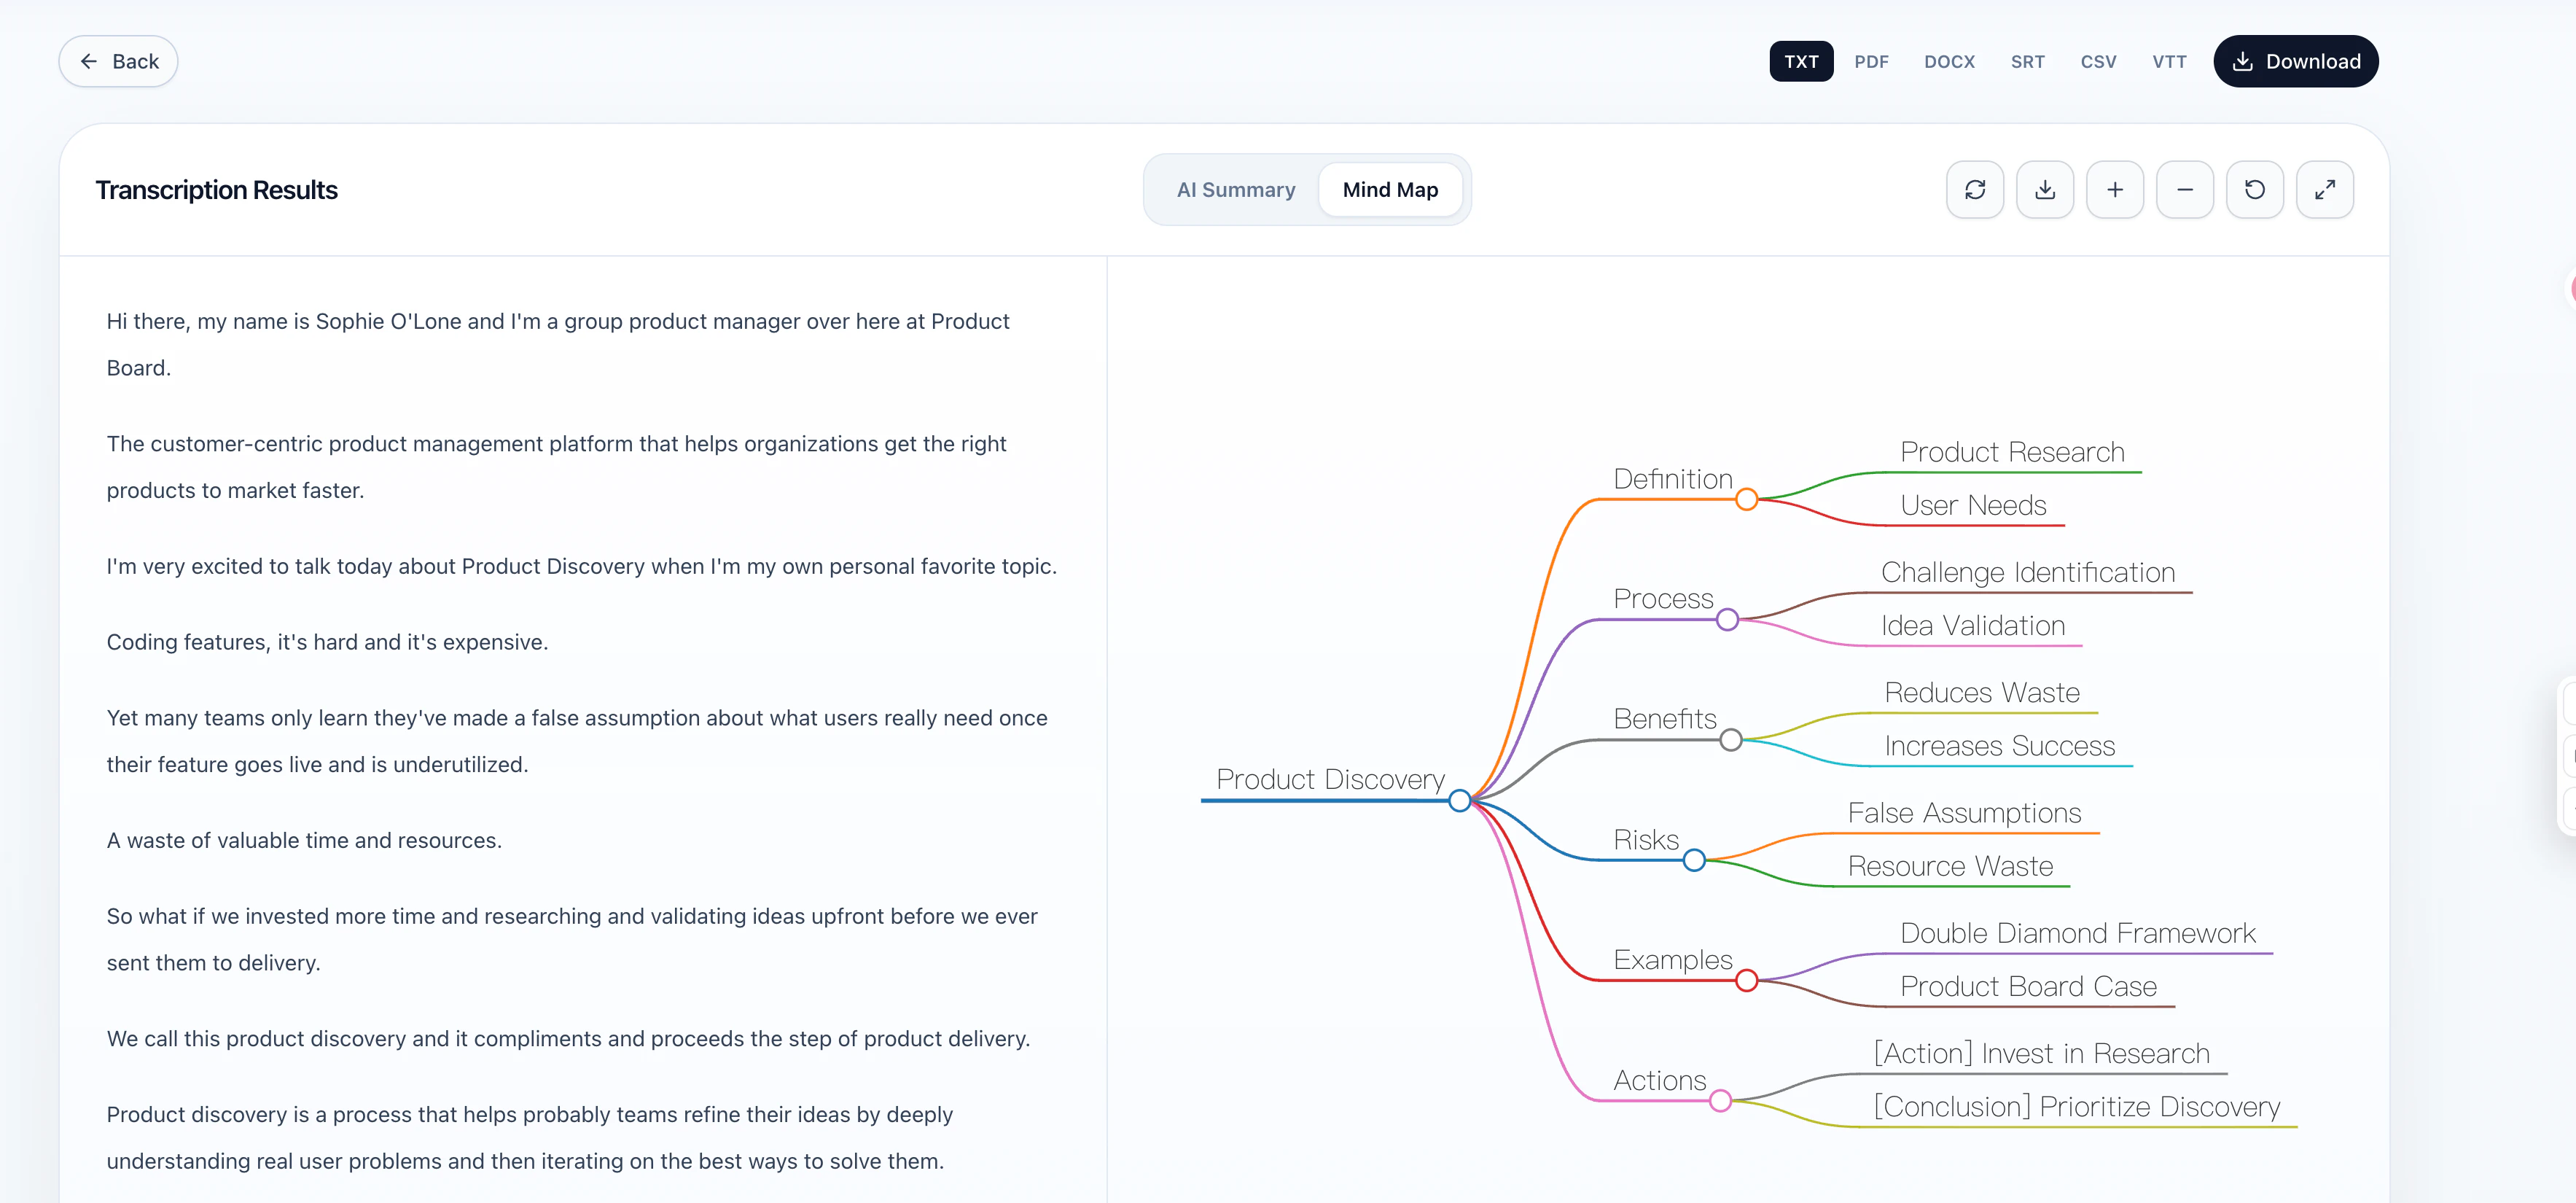Image resolution: width=2576 pixels, height=1203 pixels.
Task: Click the Risks node connector circle
Action: click(1693, 860)
